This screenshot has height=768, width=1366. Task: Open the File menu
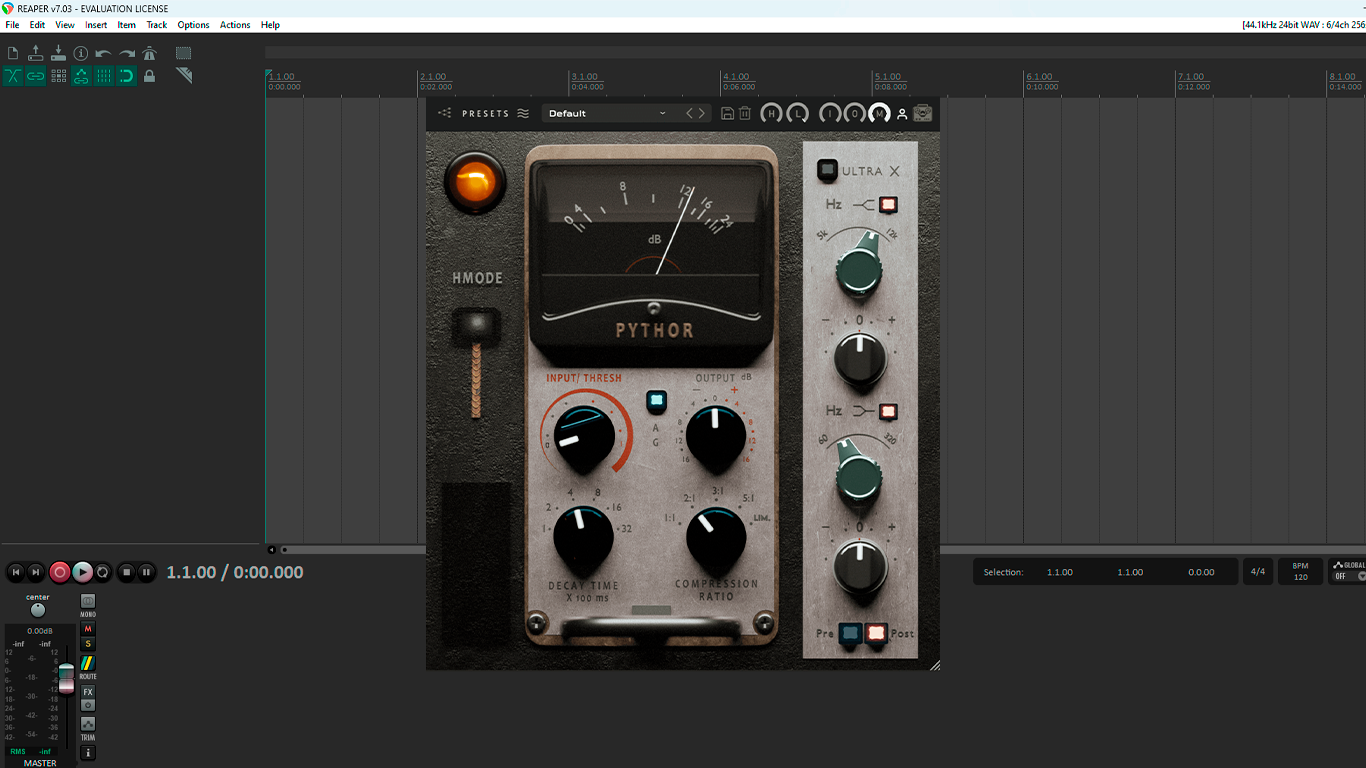click(x=12, y=25)
